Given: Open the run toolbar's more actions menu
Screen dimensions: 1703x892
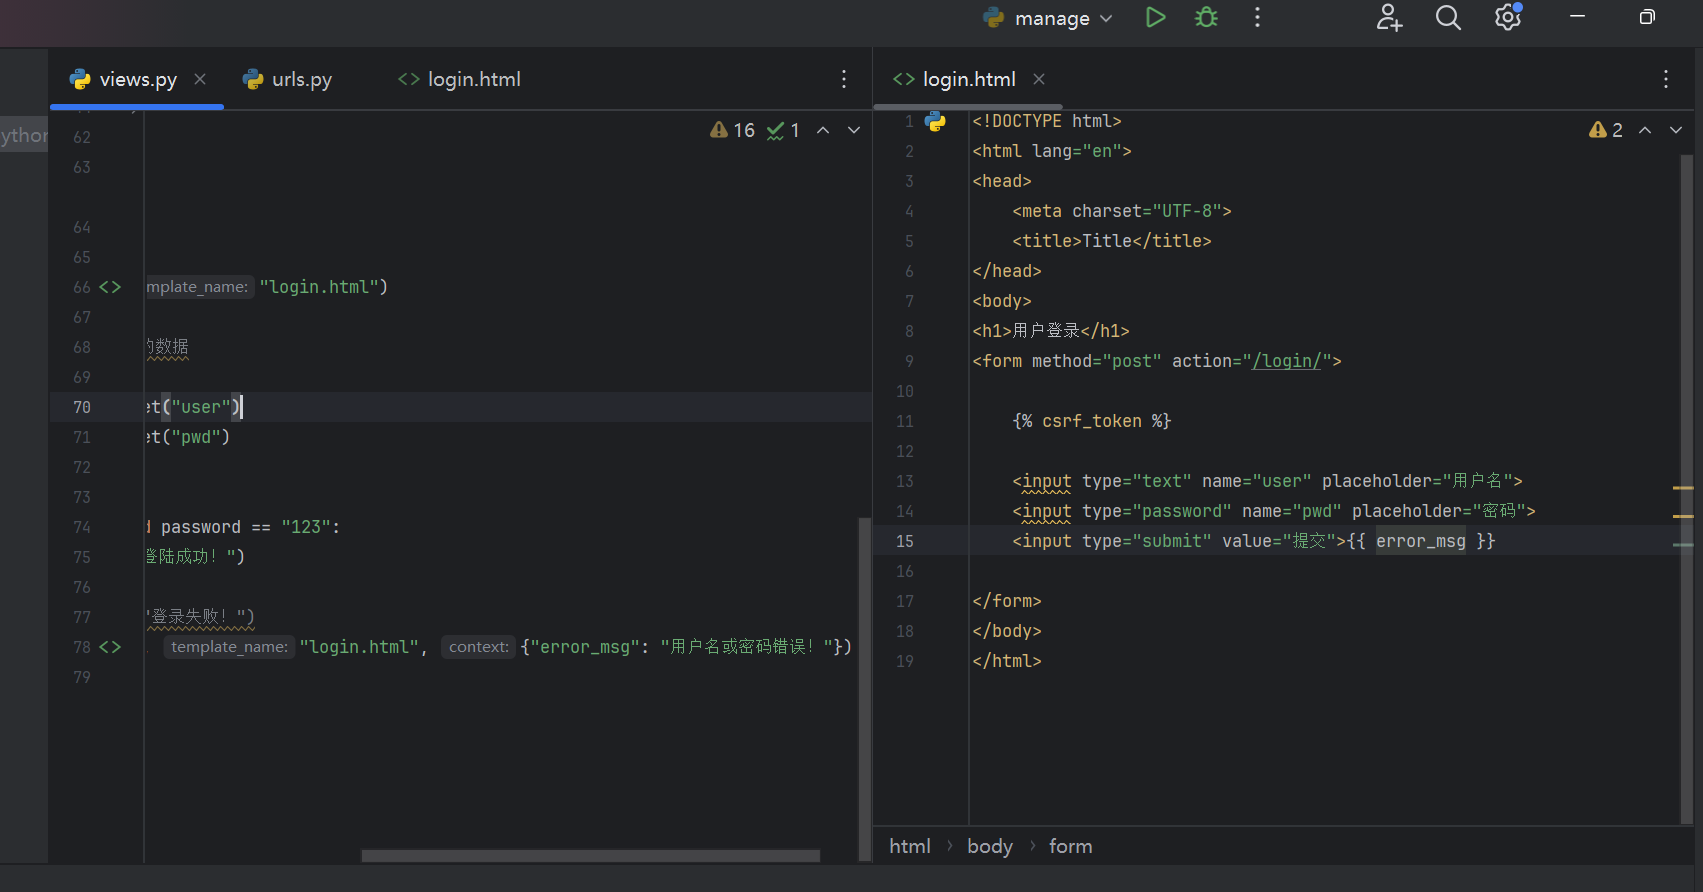Looking at the screenshot, I should pos(1257,17).
